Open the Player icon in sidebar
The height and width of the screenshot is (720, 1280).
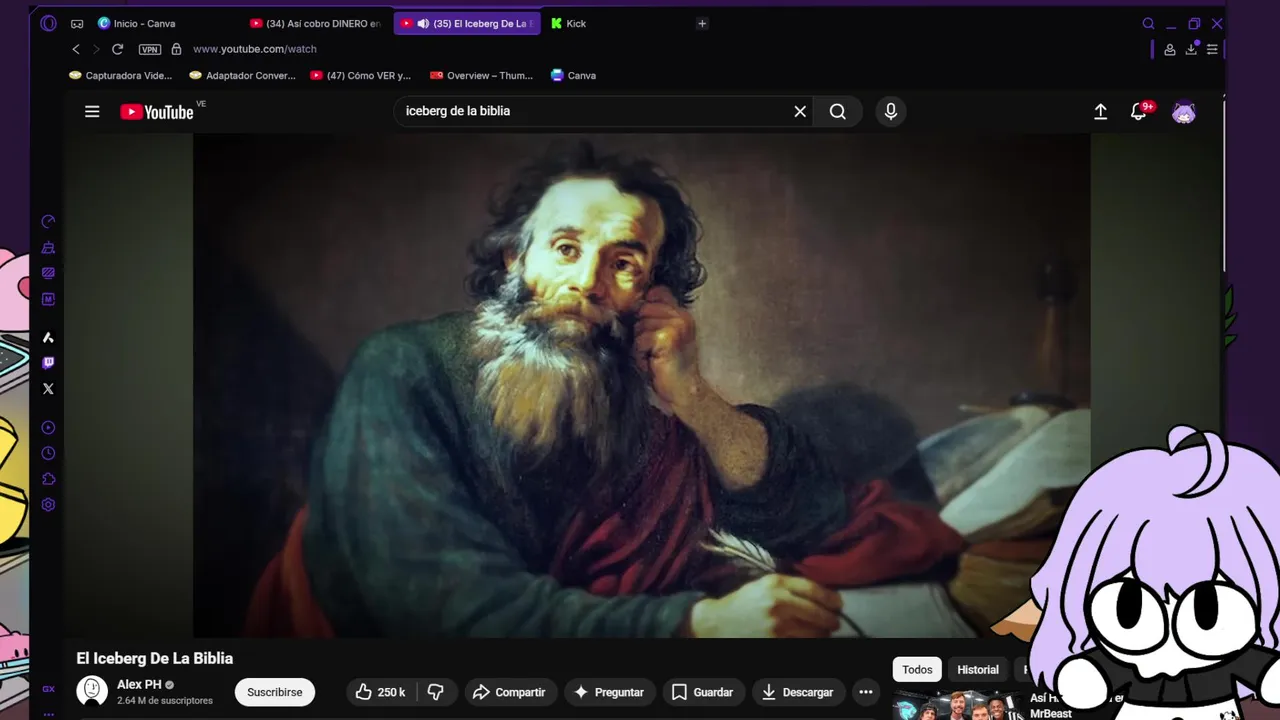(x=48, y=428)
